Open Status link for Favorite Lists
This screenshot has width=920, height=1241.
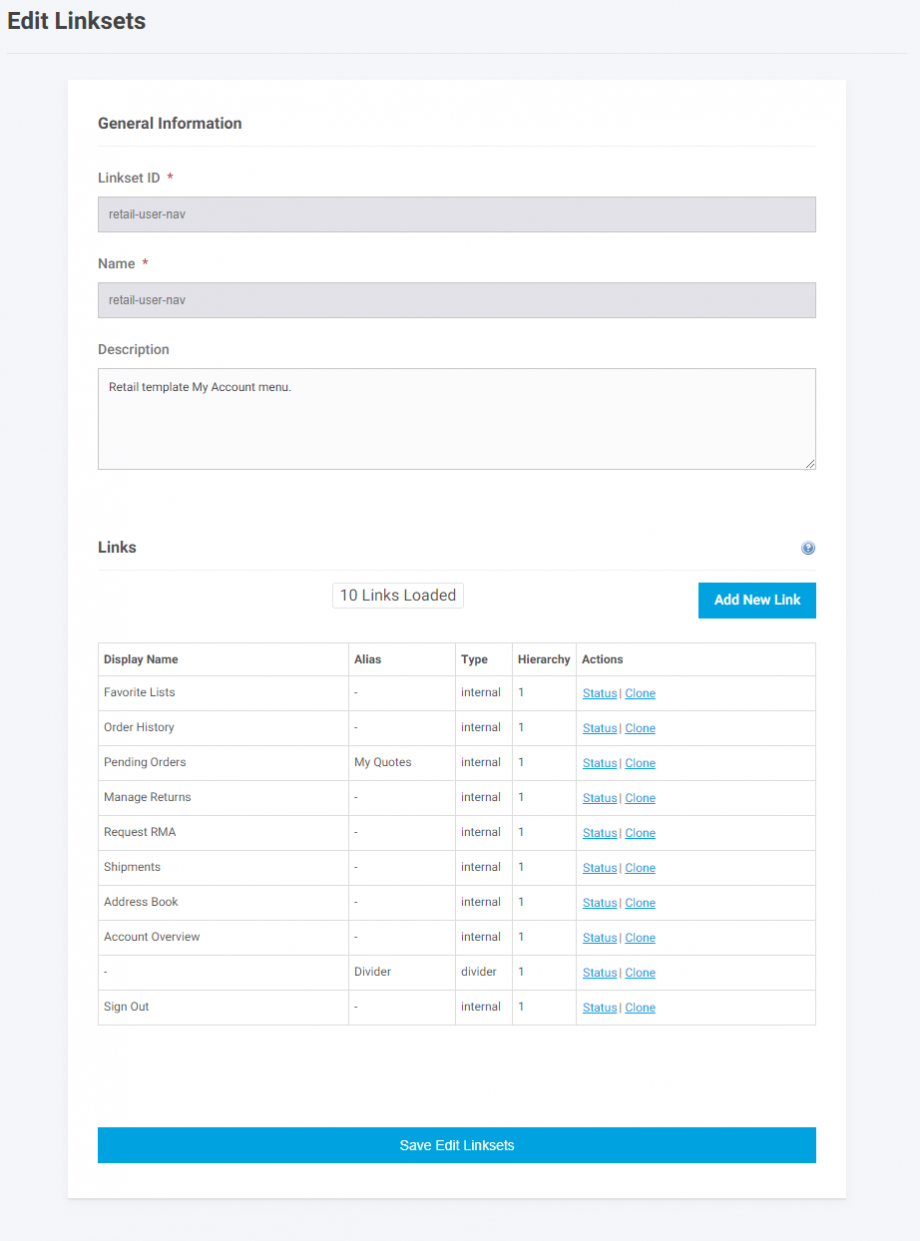[600, 693]
